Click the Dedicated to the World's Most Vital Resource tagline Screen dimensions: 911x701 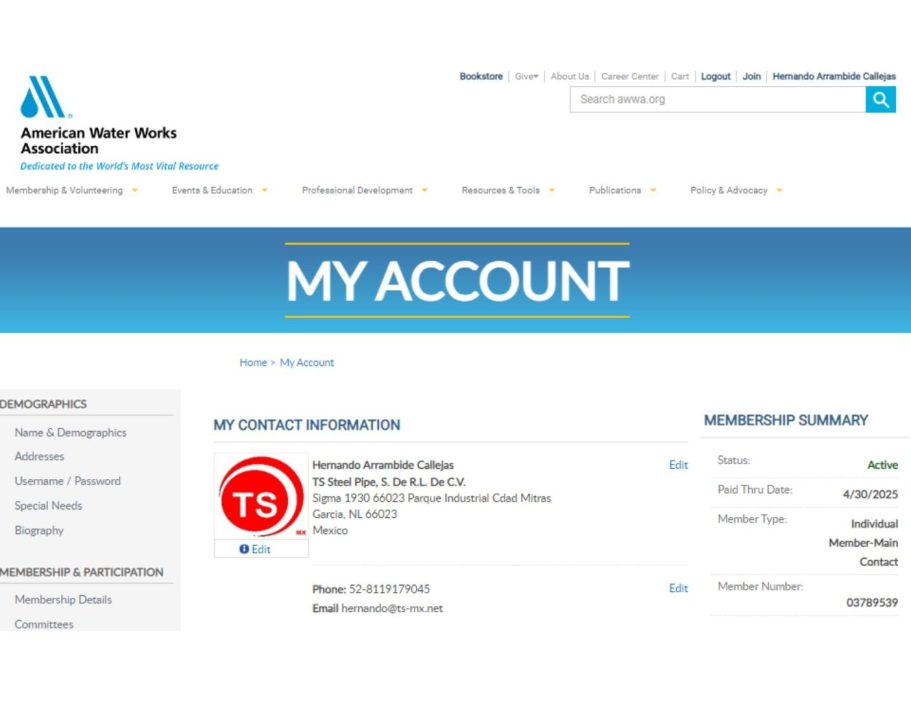[120, 166]
